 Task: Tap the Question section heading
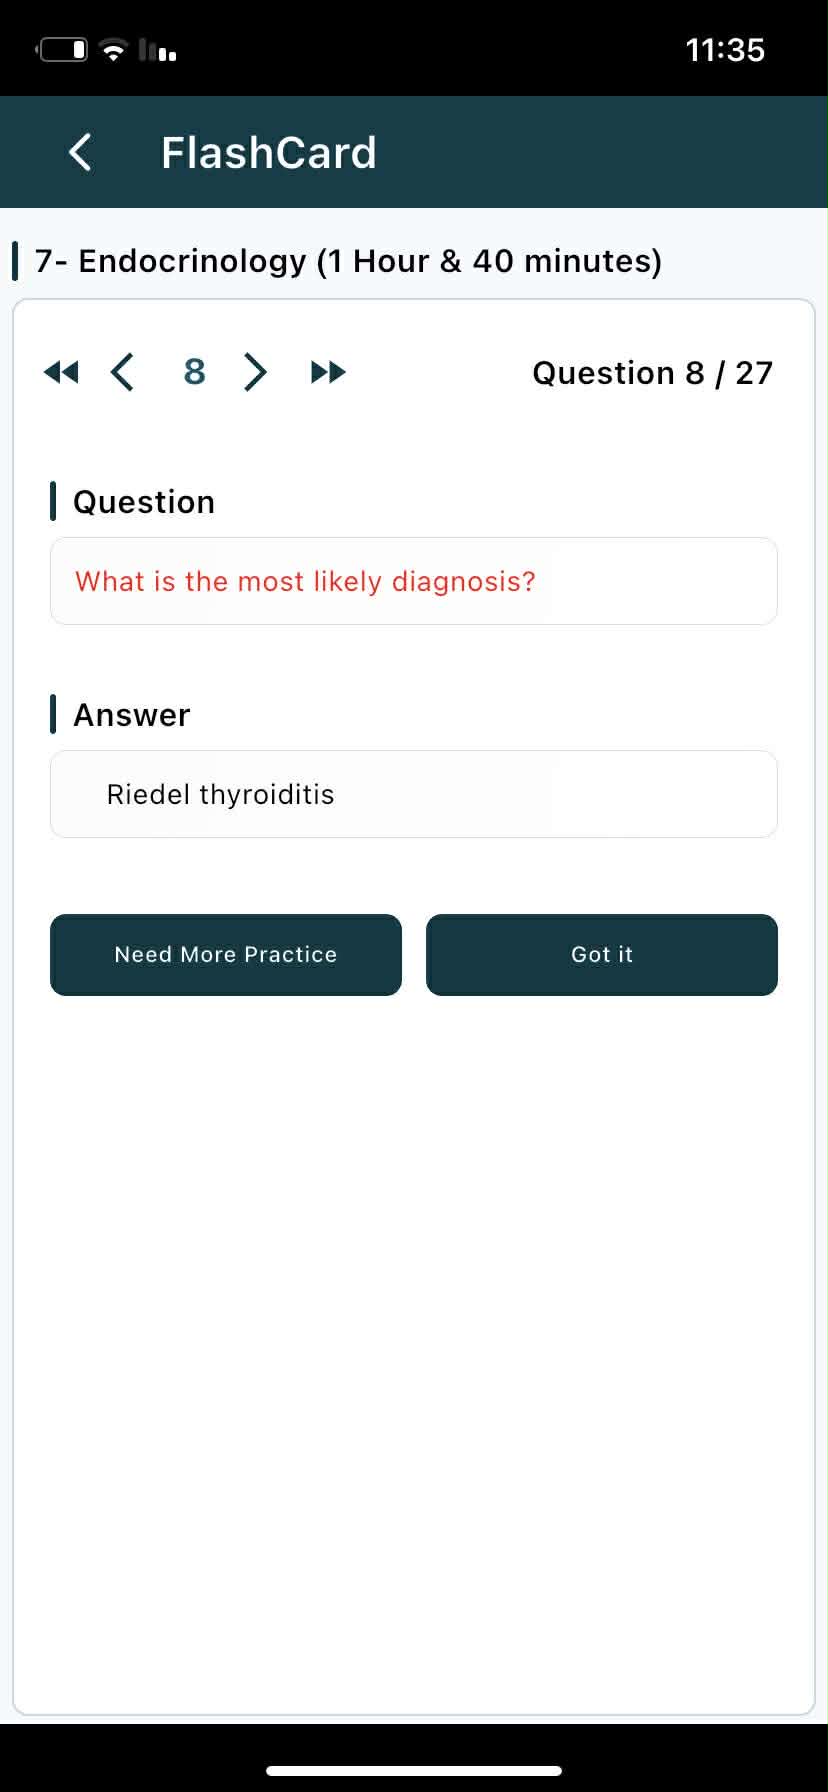[x=143, y=502]
